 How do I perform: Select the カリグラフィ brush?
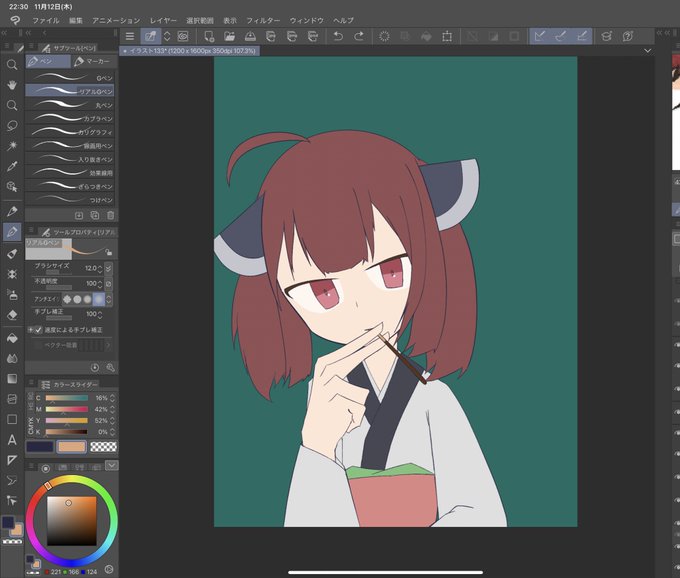coord(70,132)
